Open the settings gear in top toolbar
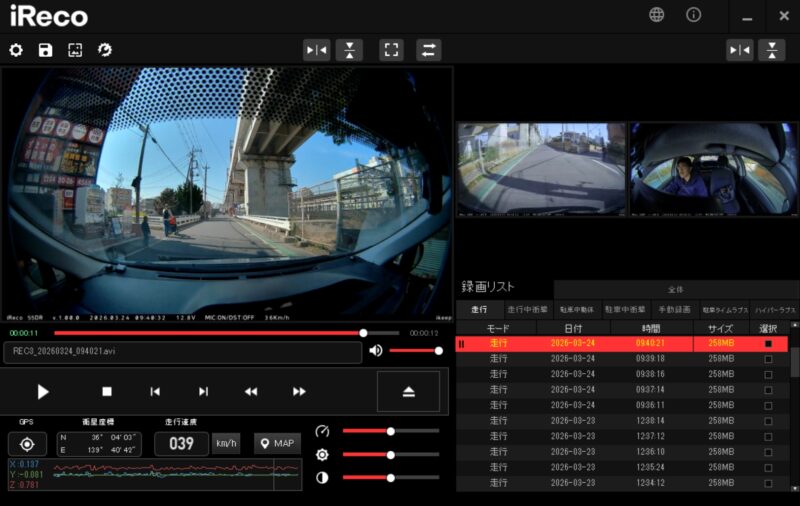Screen dimensions: 800x506 (15, 50)
